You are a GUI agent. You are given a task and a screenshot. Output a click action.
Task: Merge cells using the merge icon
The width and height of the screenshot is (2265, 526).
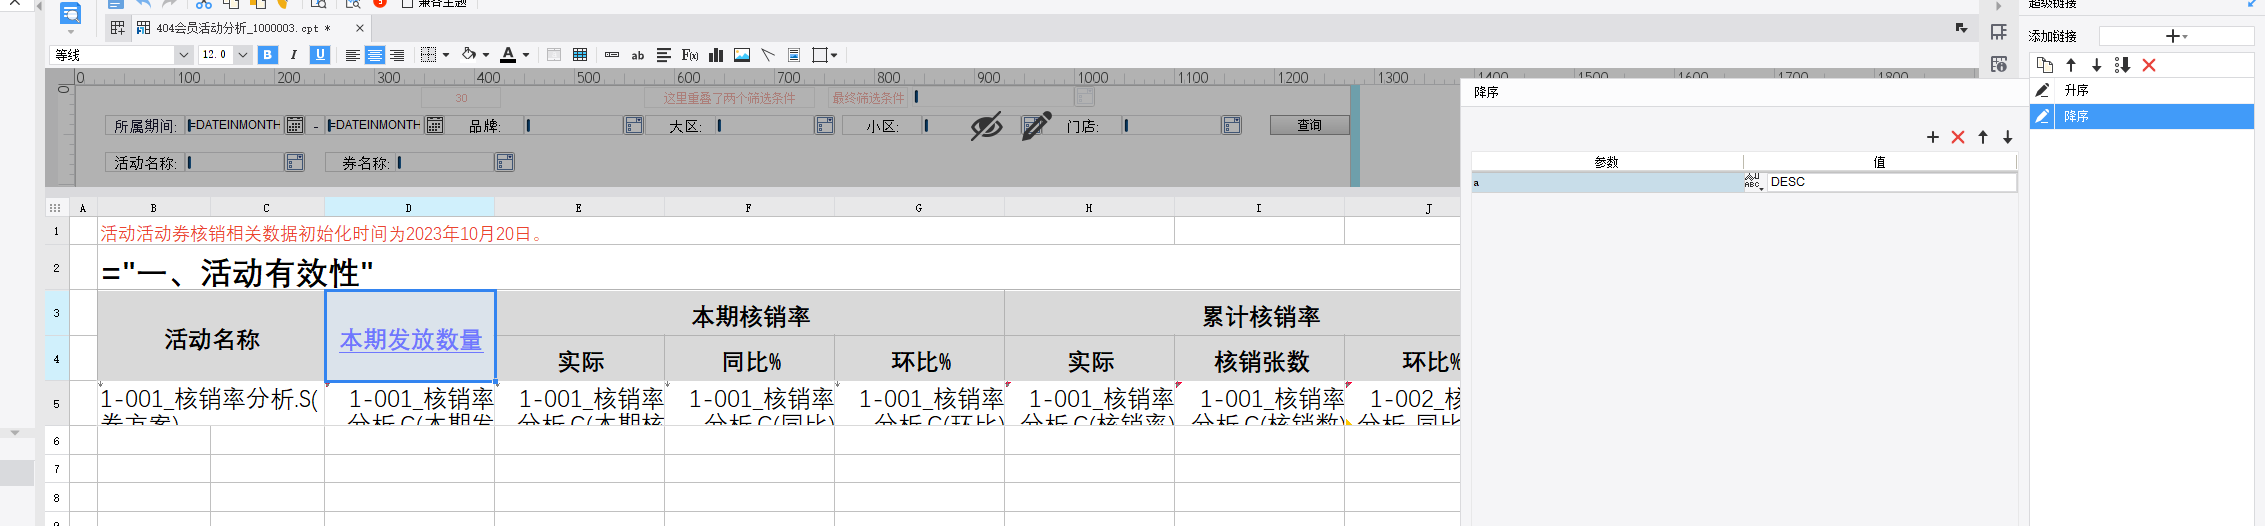554,55
